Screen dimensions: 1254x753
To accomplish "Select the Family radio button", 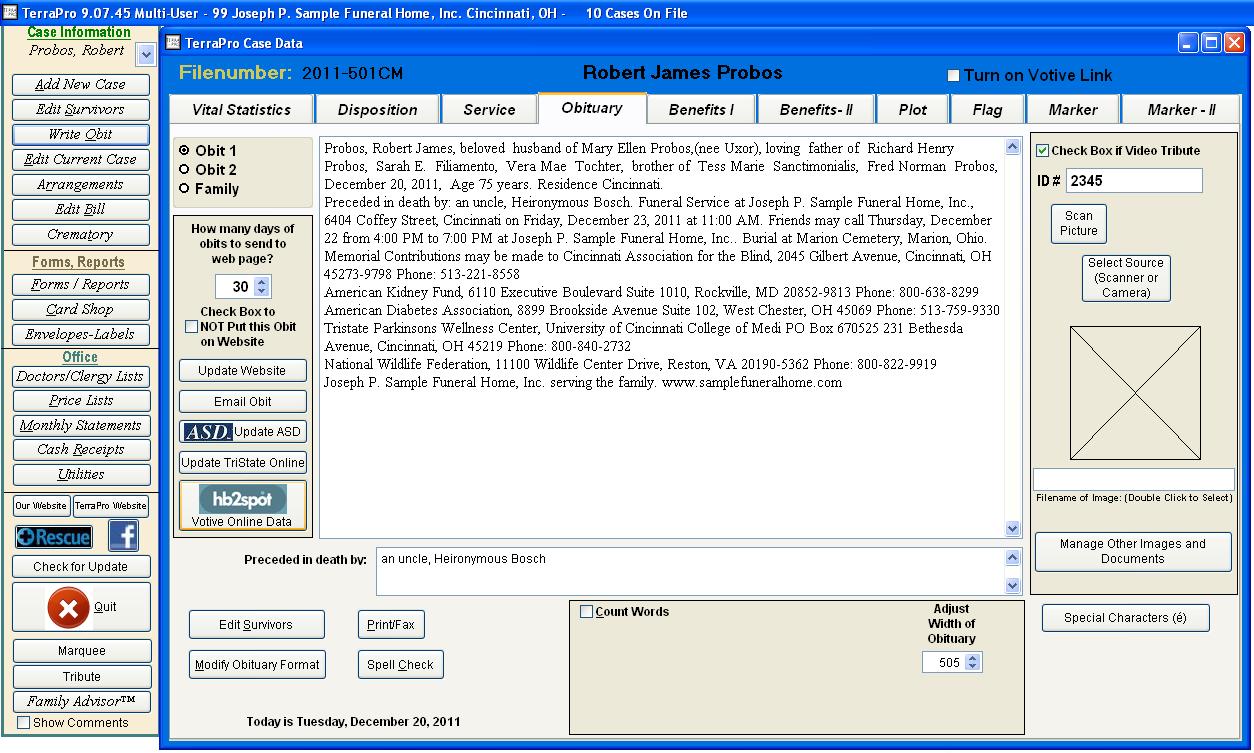I will click(184, 188).
